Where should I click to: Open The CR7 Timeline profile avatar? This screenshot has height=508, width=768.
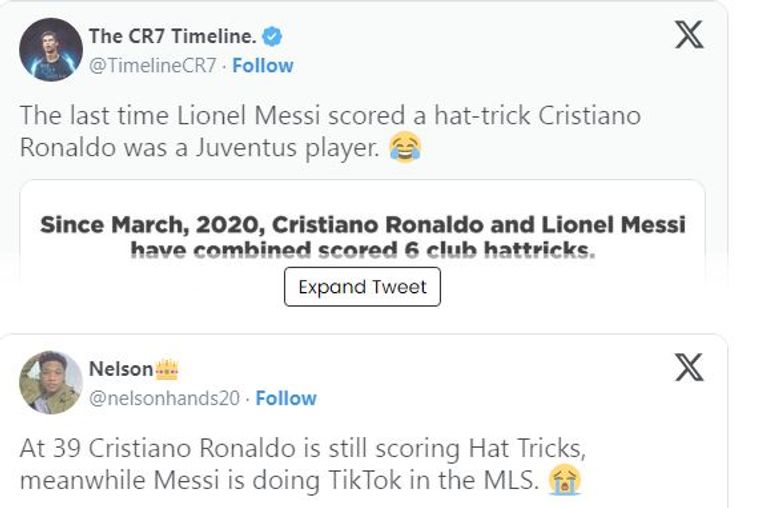50,49
